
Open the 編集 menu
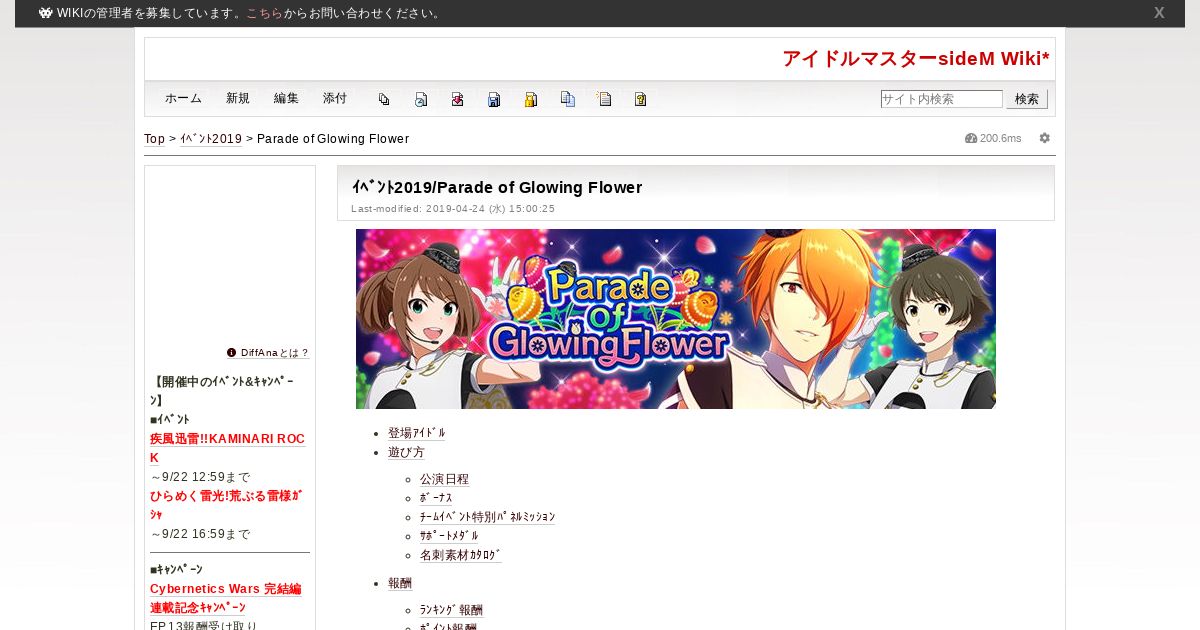[x=286, y=98]
